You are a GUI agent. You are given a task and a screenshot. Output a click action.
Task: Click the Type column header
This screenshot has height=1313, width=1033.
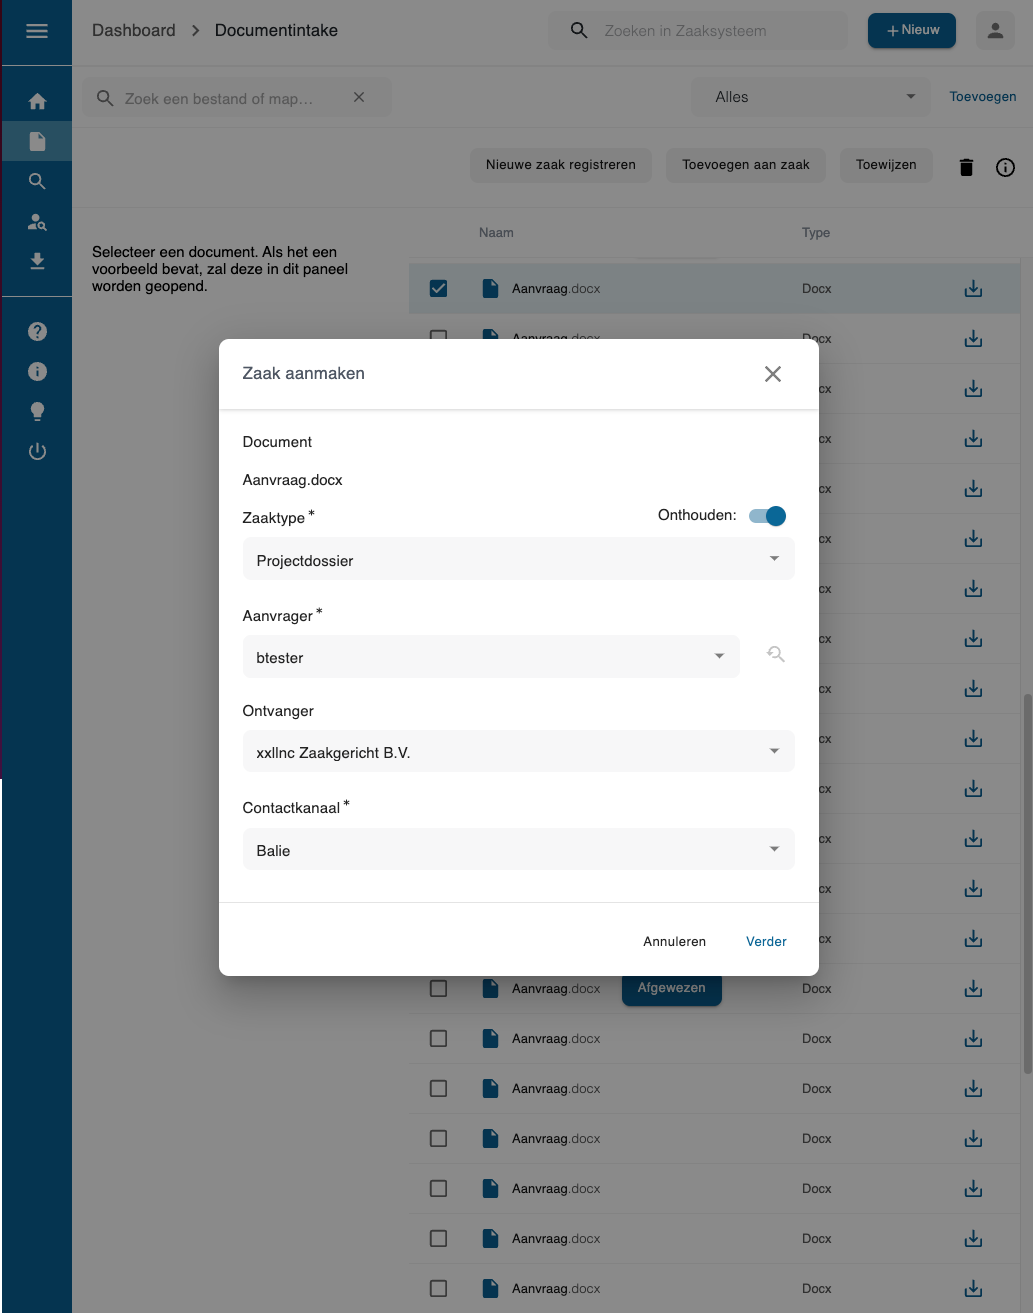click(816, 233)
